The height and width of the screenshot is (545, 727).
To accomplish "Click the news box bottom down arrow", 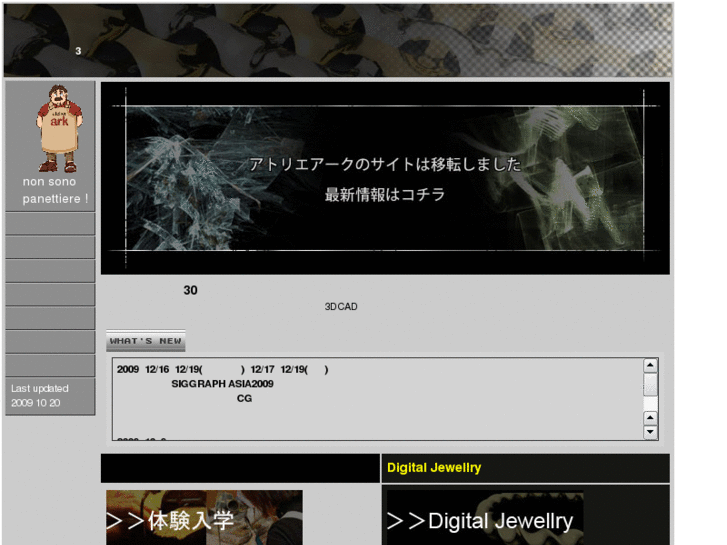I will (650, 432).
